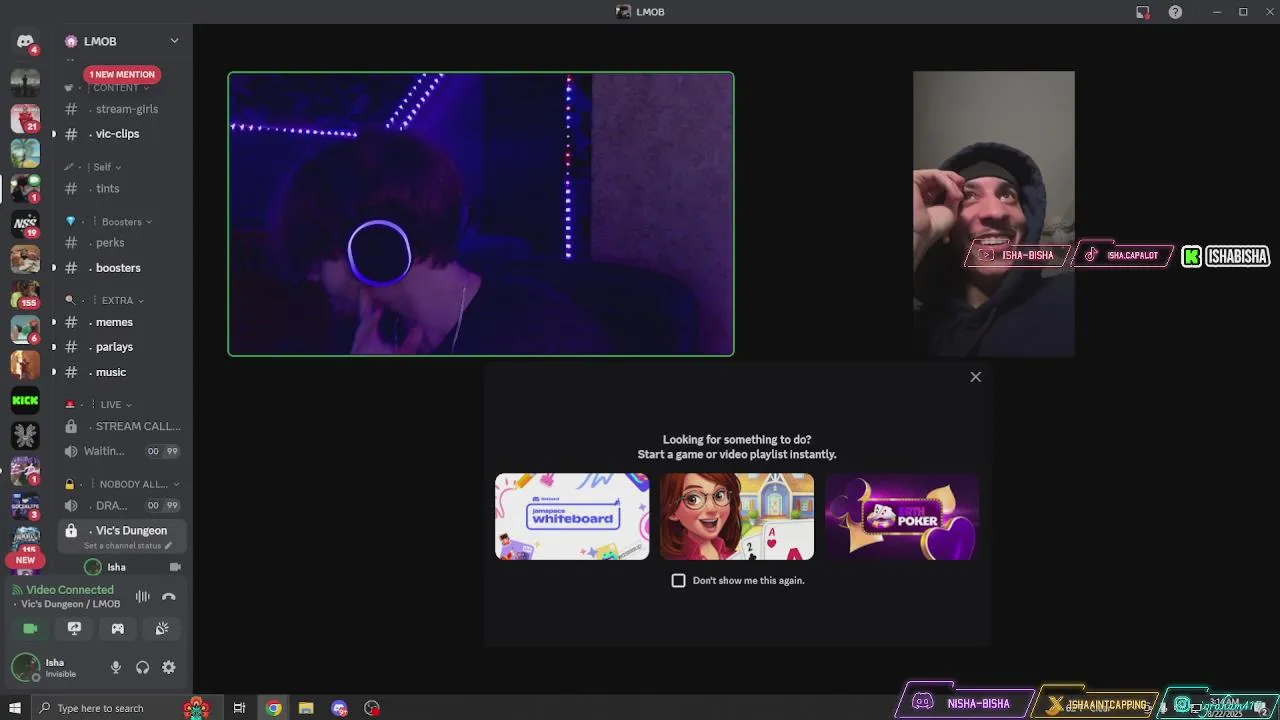The height and width of the screenshot is (720, 1280).
Task: Focus the hooded man's video tile
Action: (994, 214)
